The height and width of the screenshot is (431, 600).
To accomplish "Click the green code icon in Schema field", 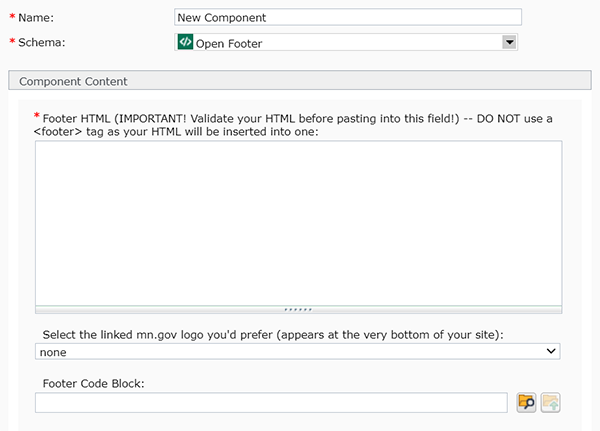I will tap(185, 42).
